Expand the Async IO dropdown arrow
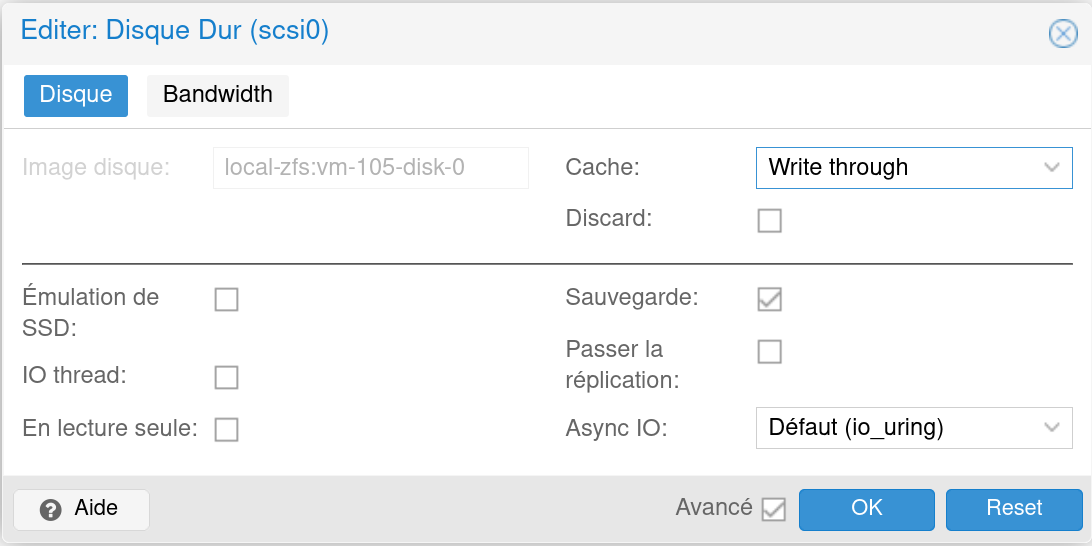 (x=1052, y=428)
